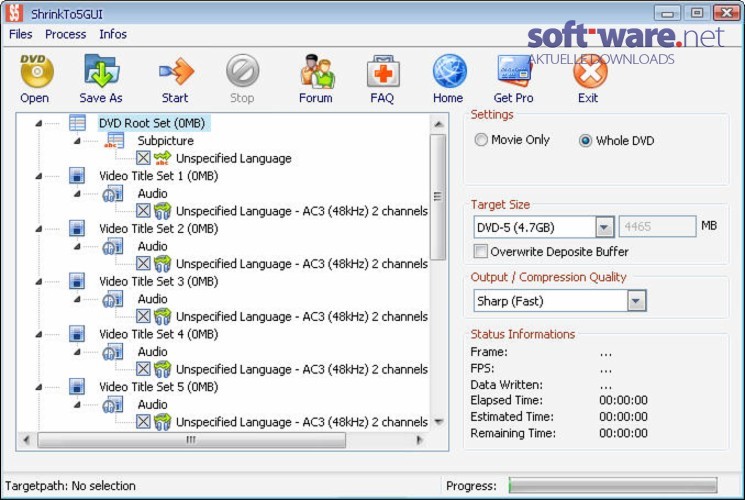Click the Targetpath: No selection status text

tap(70, 486)
